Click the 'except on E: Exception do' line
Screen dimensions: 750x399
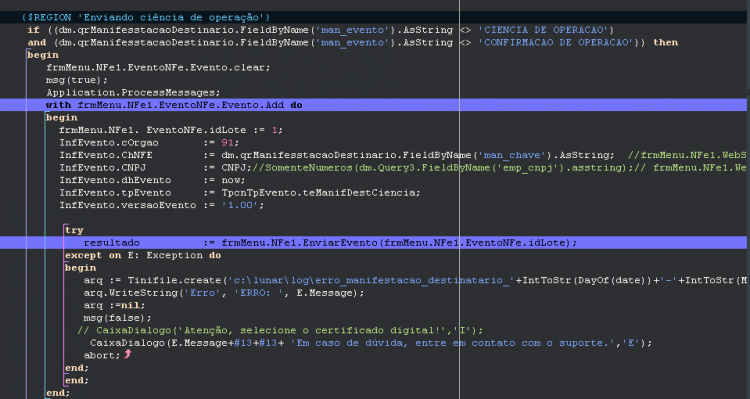[x=143, y=255]
